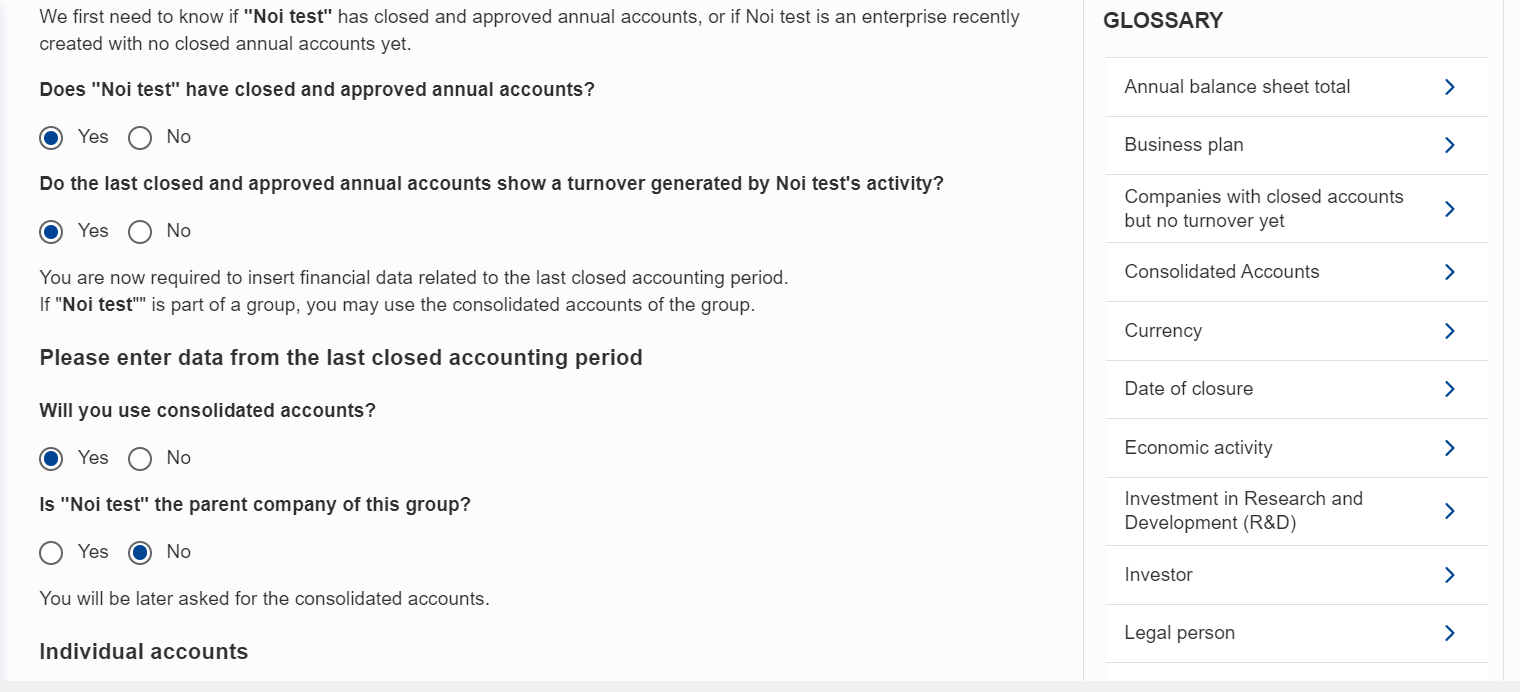Expand the Investor glossary chevron
Image resolution: width=1520 pixels, height=692 pixels.
click(x=1450, y=575)
